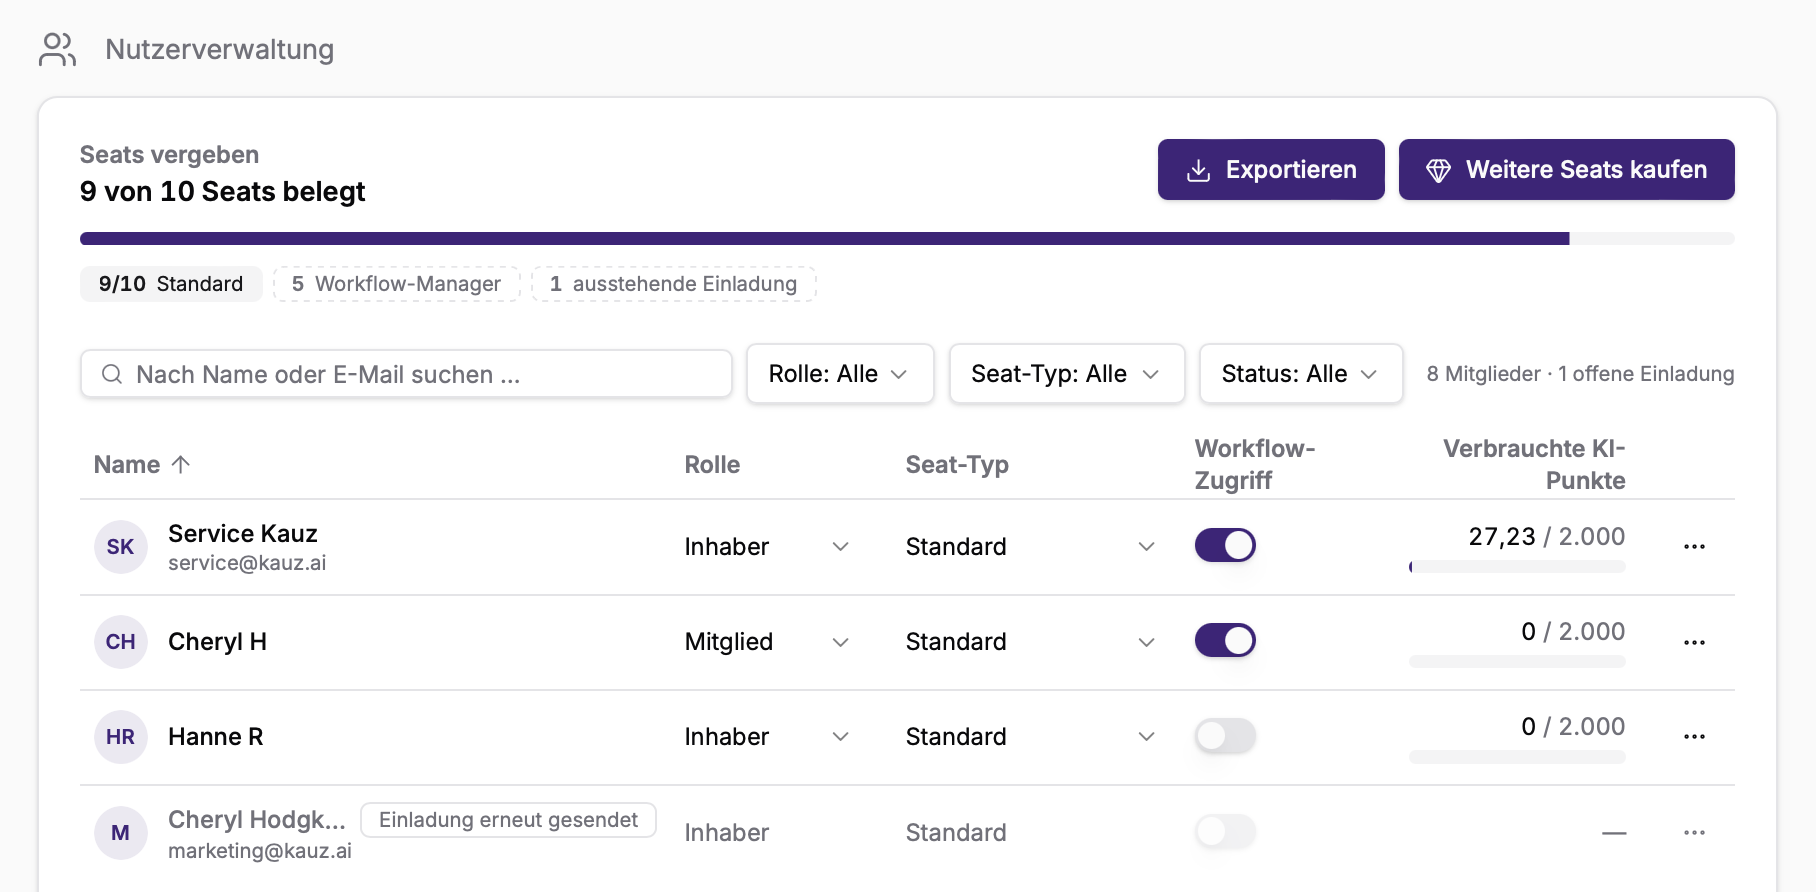The image size is (1816, 892).
Task: Open more options for Service Kauz
Action: 1694,547
